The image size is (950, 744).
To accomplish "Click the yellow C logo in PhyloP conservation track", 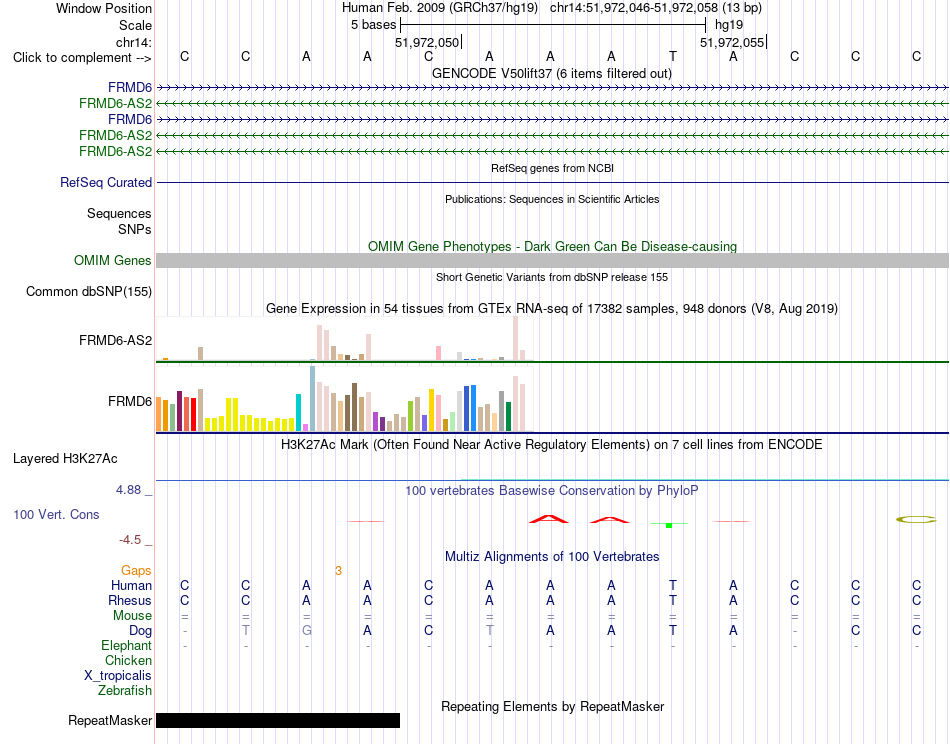I will (x=916, y=519).
